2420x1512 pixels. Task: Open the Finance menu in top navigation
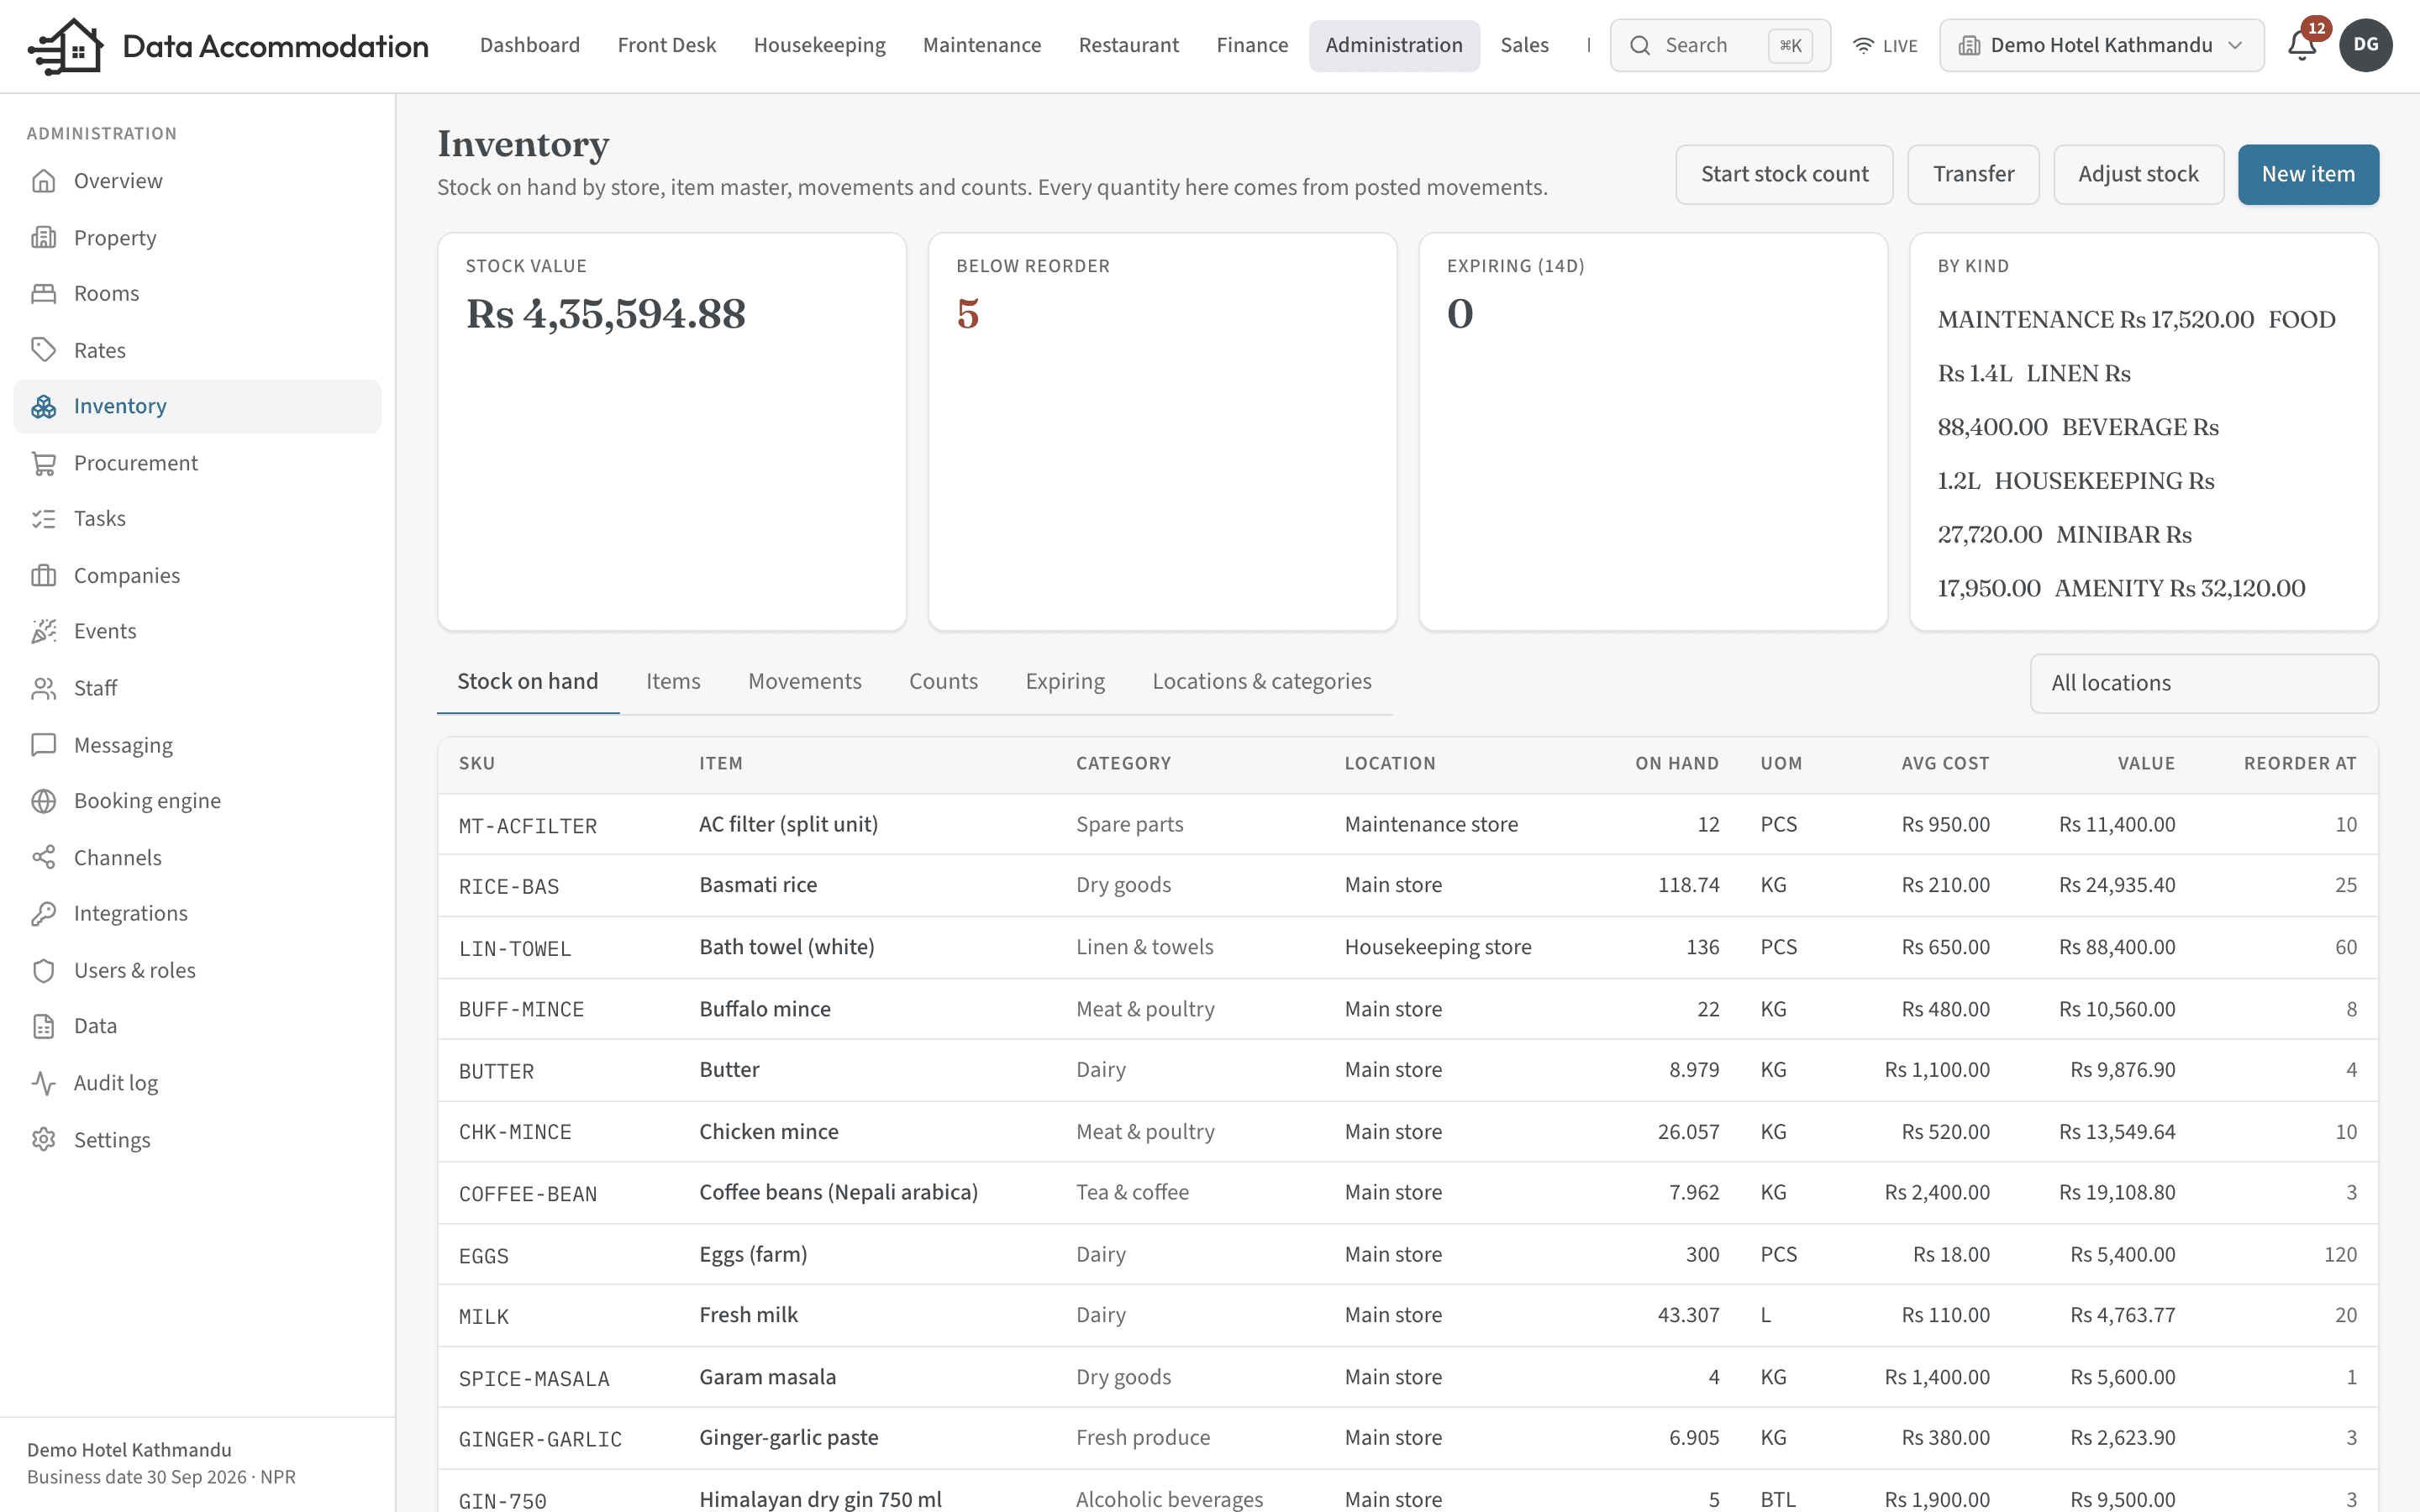[x=1252, y=45]
